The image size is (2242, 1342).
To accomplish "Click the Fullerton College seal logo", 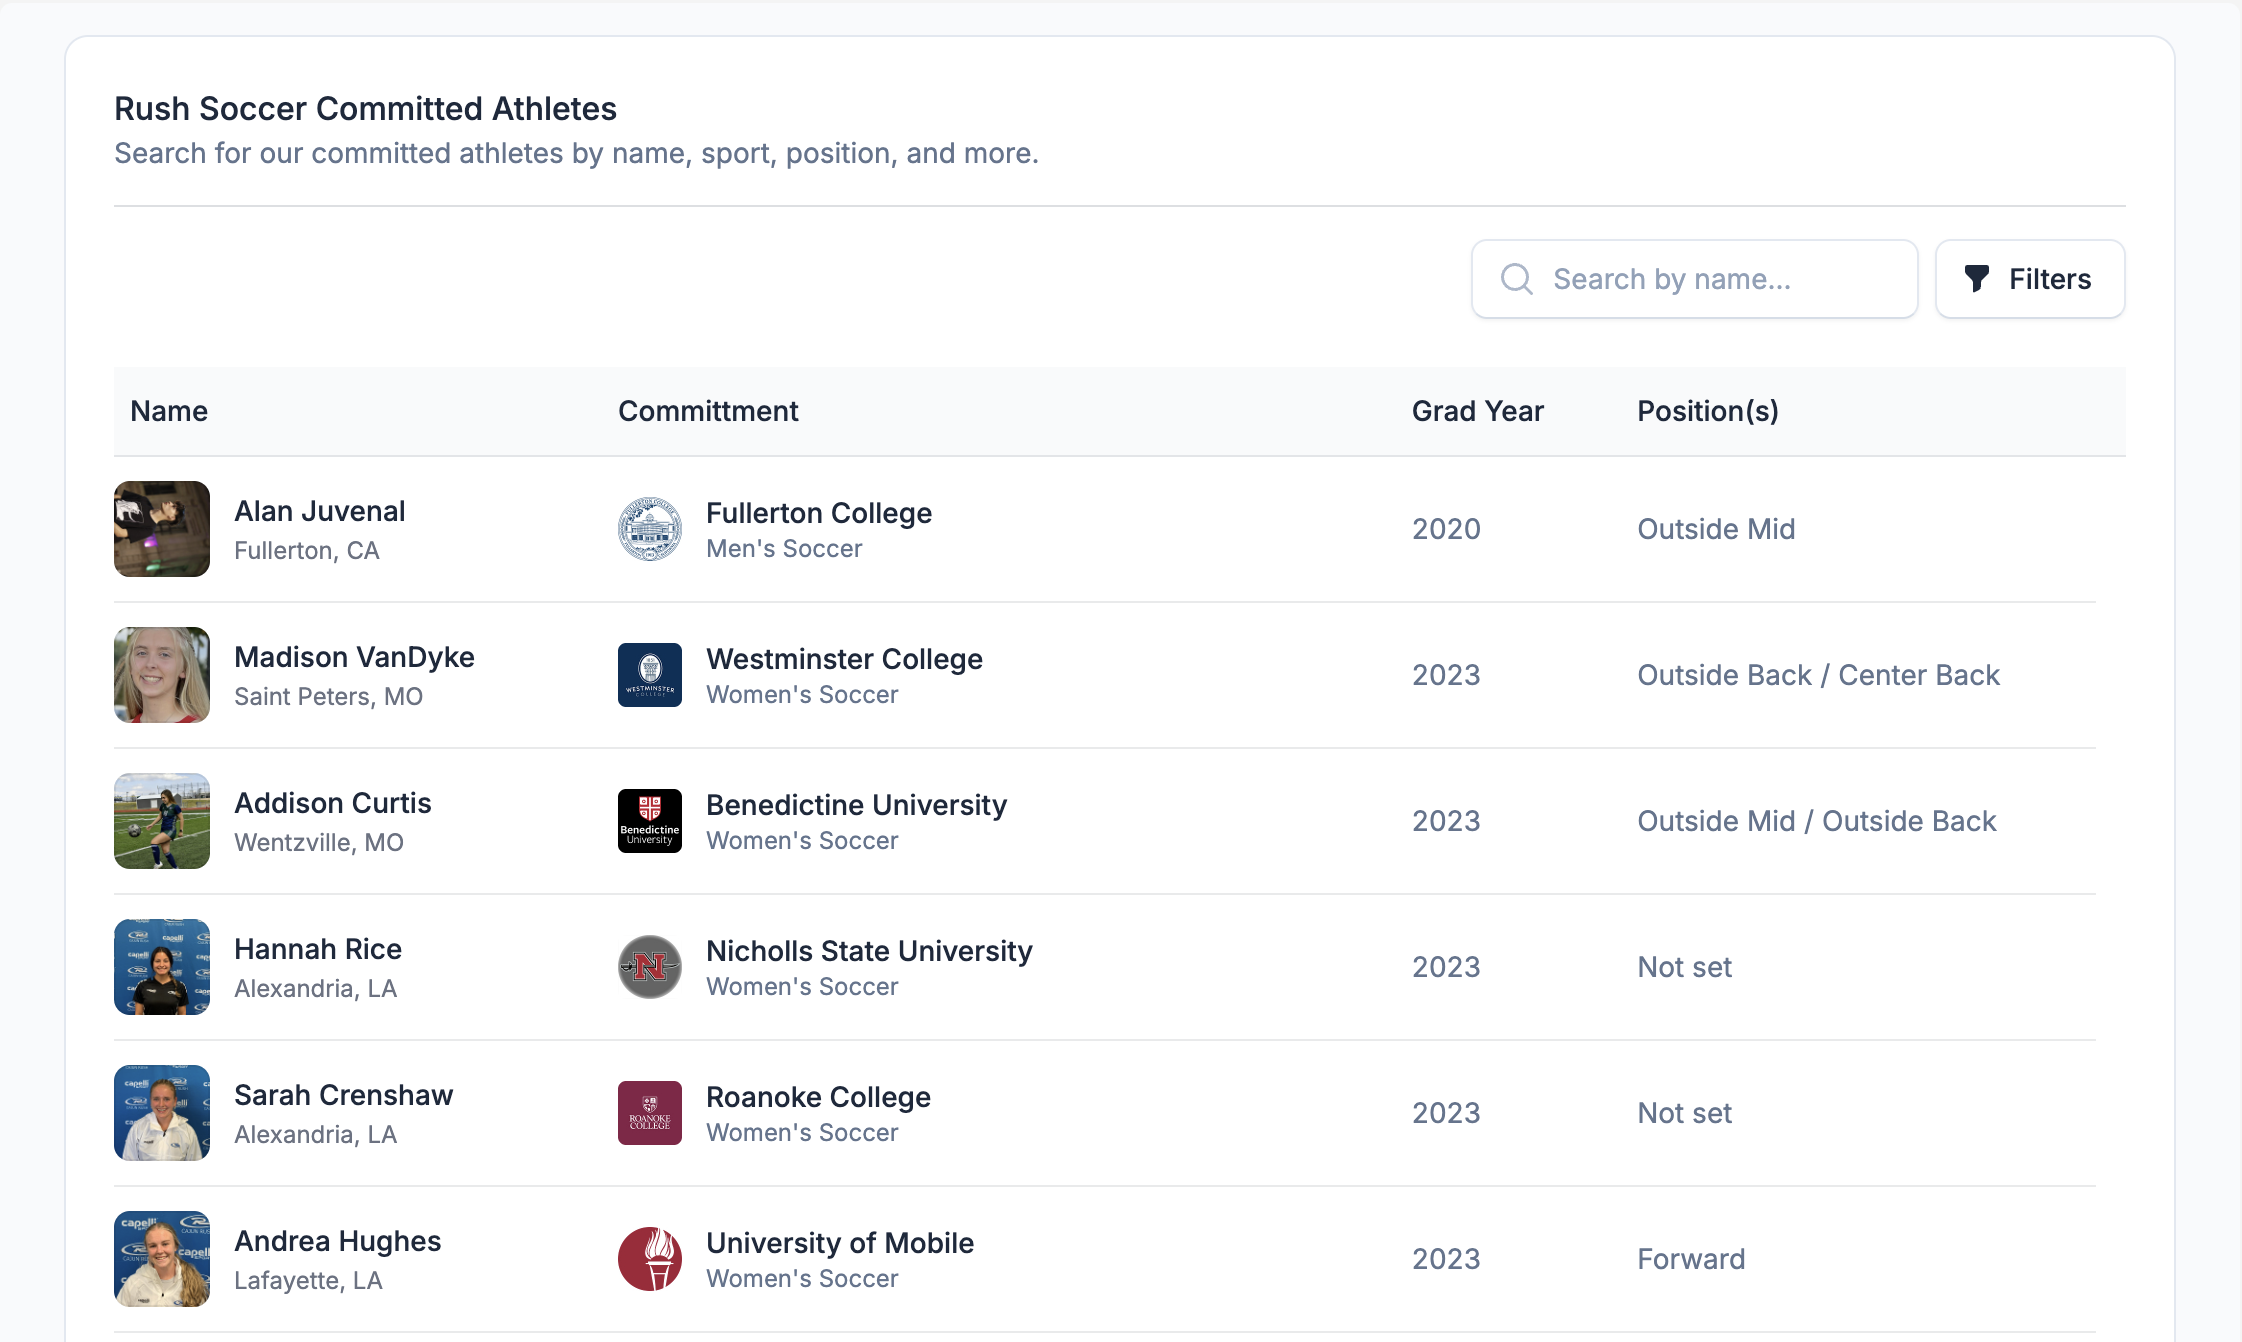I will pyautogui.click(x=649, y=529).
